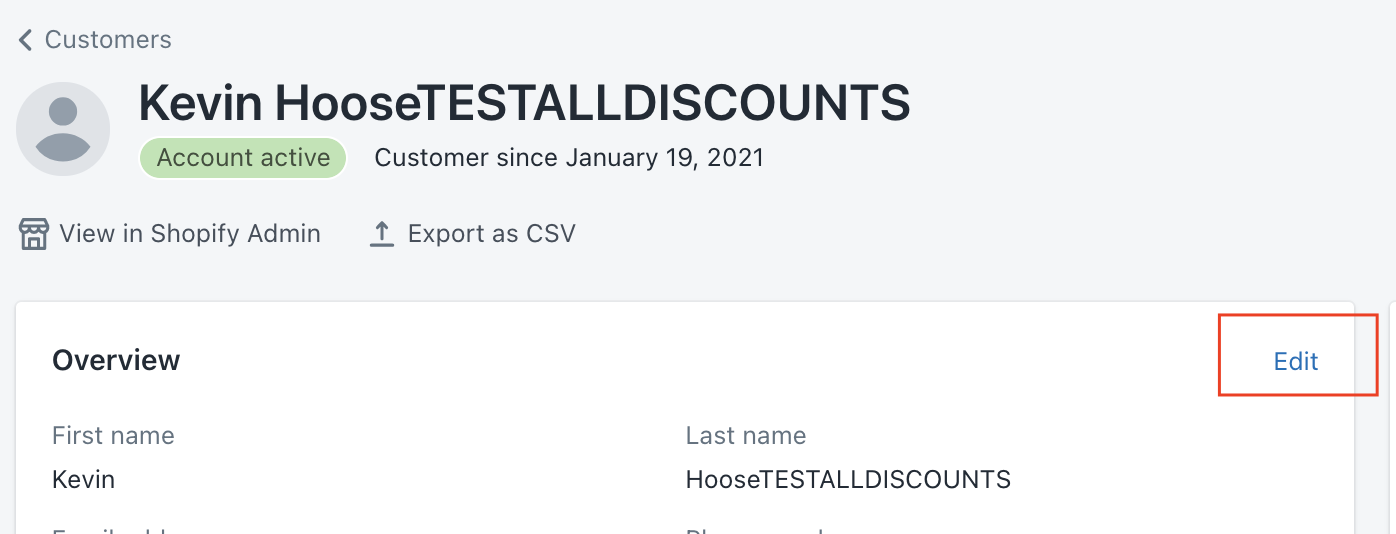Click the customer avatar placeholder
The height and width of the screenshot is (534, 1396).
(63, 129)
